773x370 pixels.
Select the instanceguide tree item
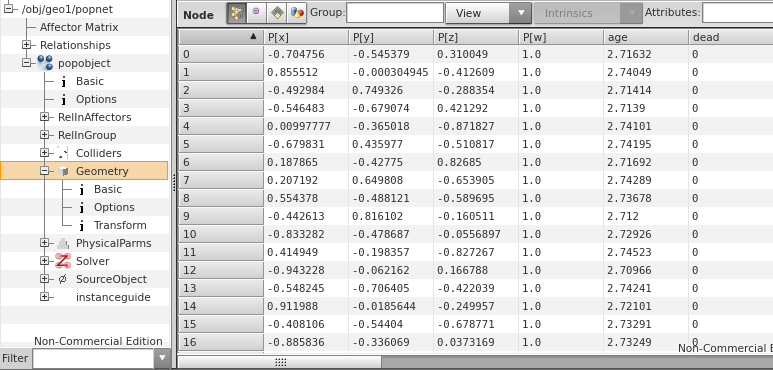(113, 297)
